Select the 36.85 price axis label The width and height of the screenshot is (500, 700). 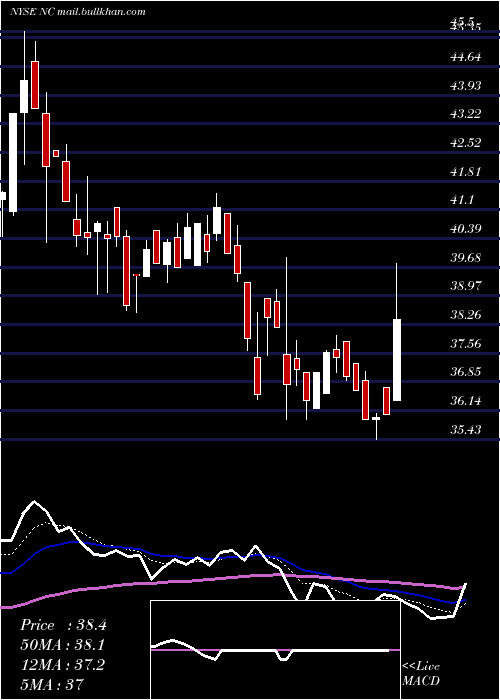(466, 372)
